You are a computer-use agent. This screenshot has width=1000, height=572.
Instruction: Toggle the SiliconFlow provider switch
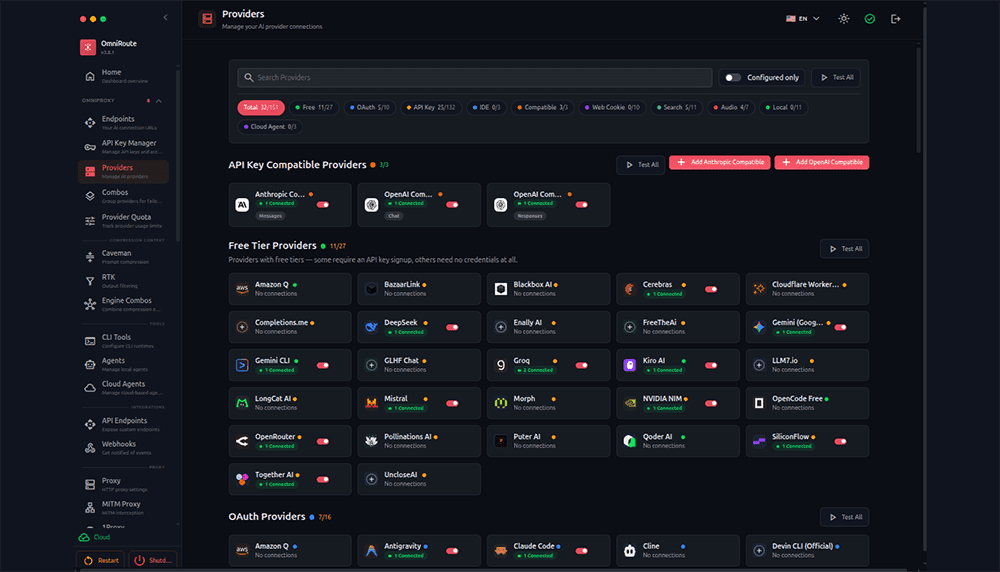click(x=840, y=441)
